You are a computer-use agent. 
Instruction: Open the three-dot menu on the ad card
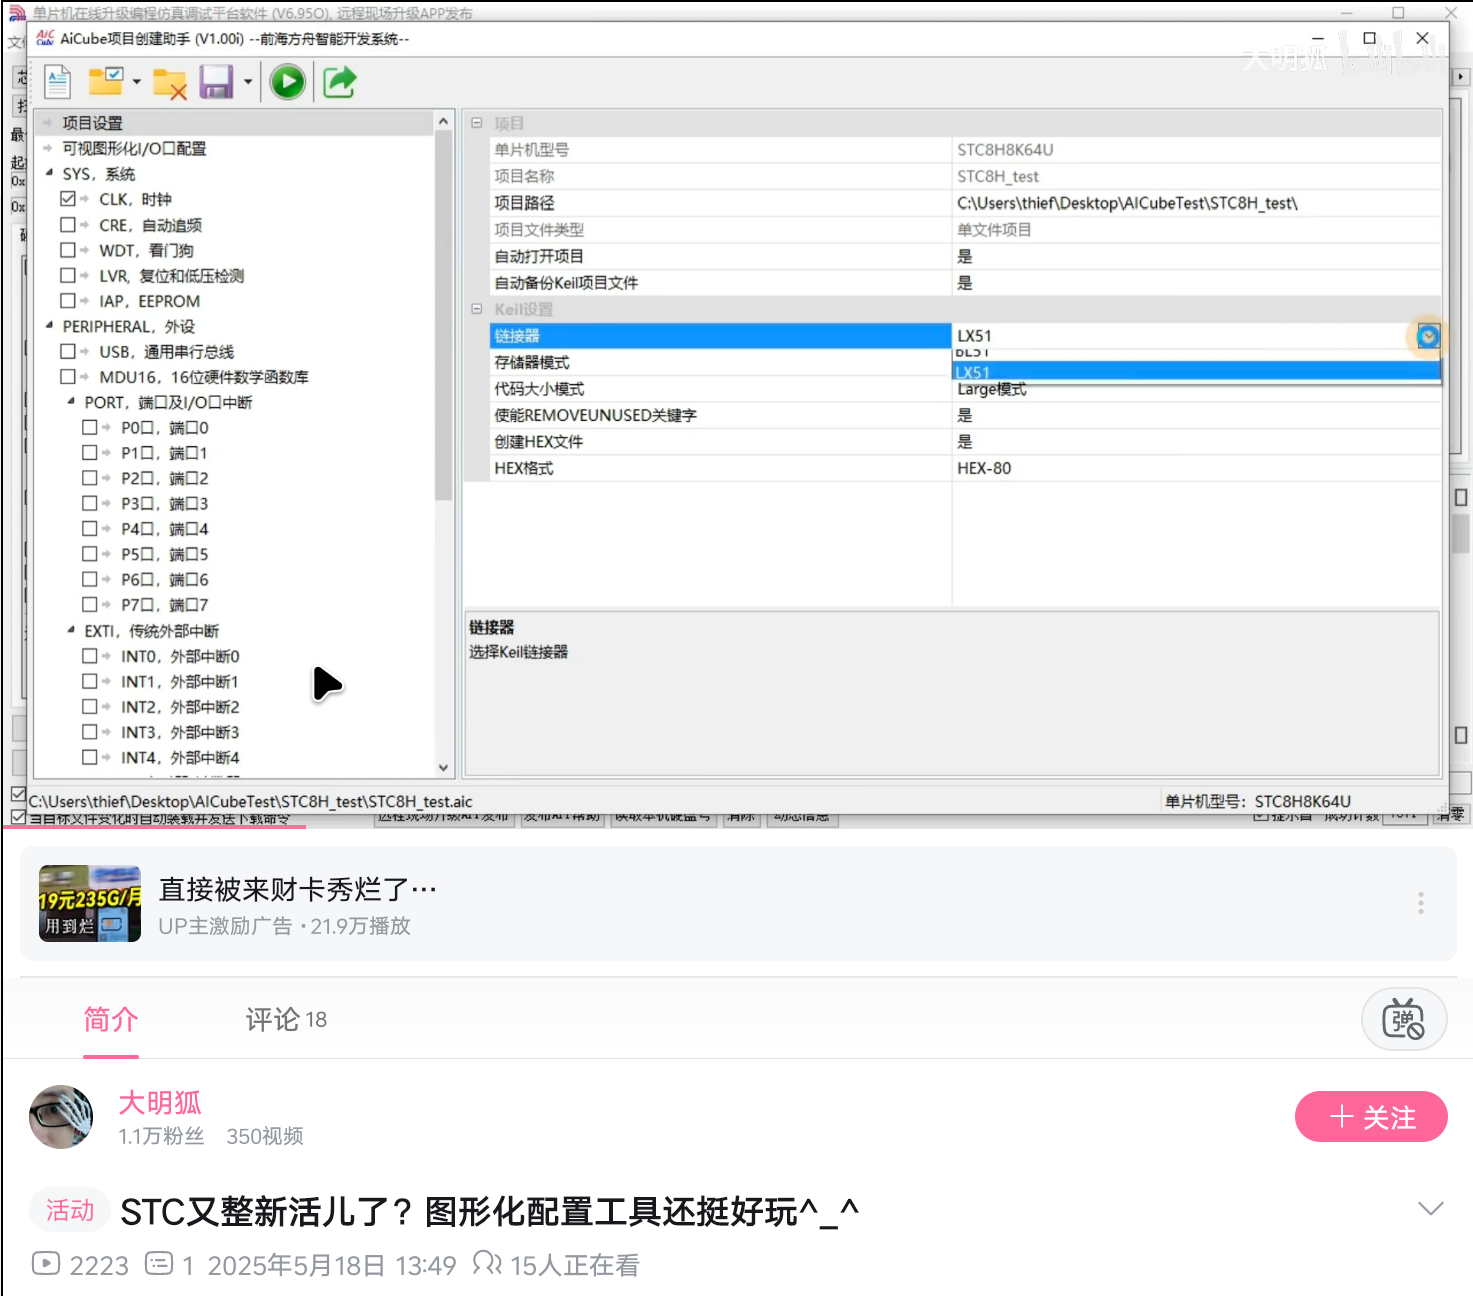tap(1420, 903)
